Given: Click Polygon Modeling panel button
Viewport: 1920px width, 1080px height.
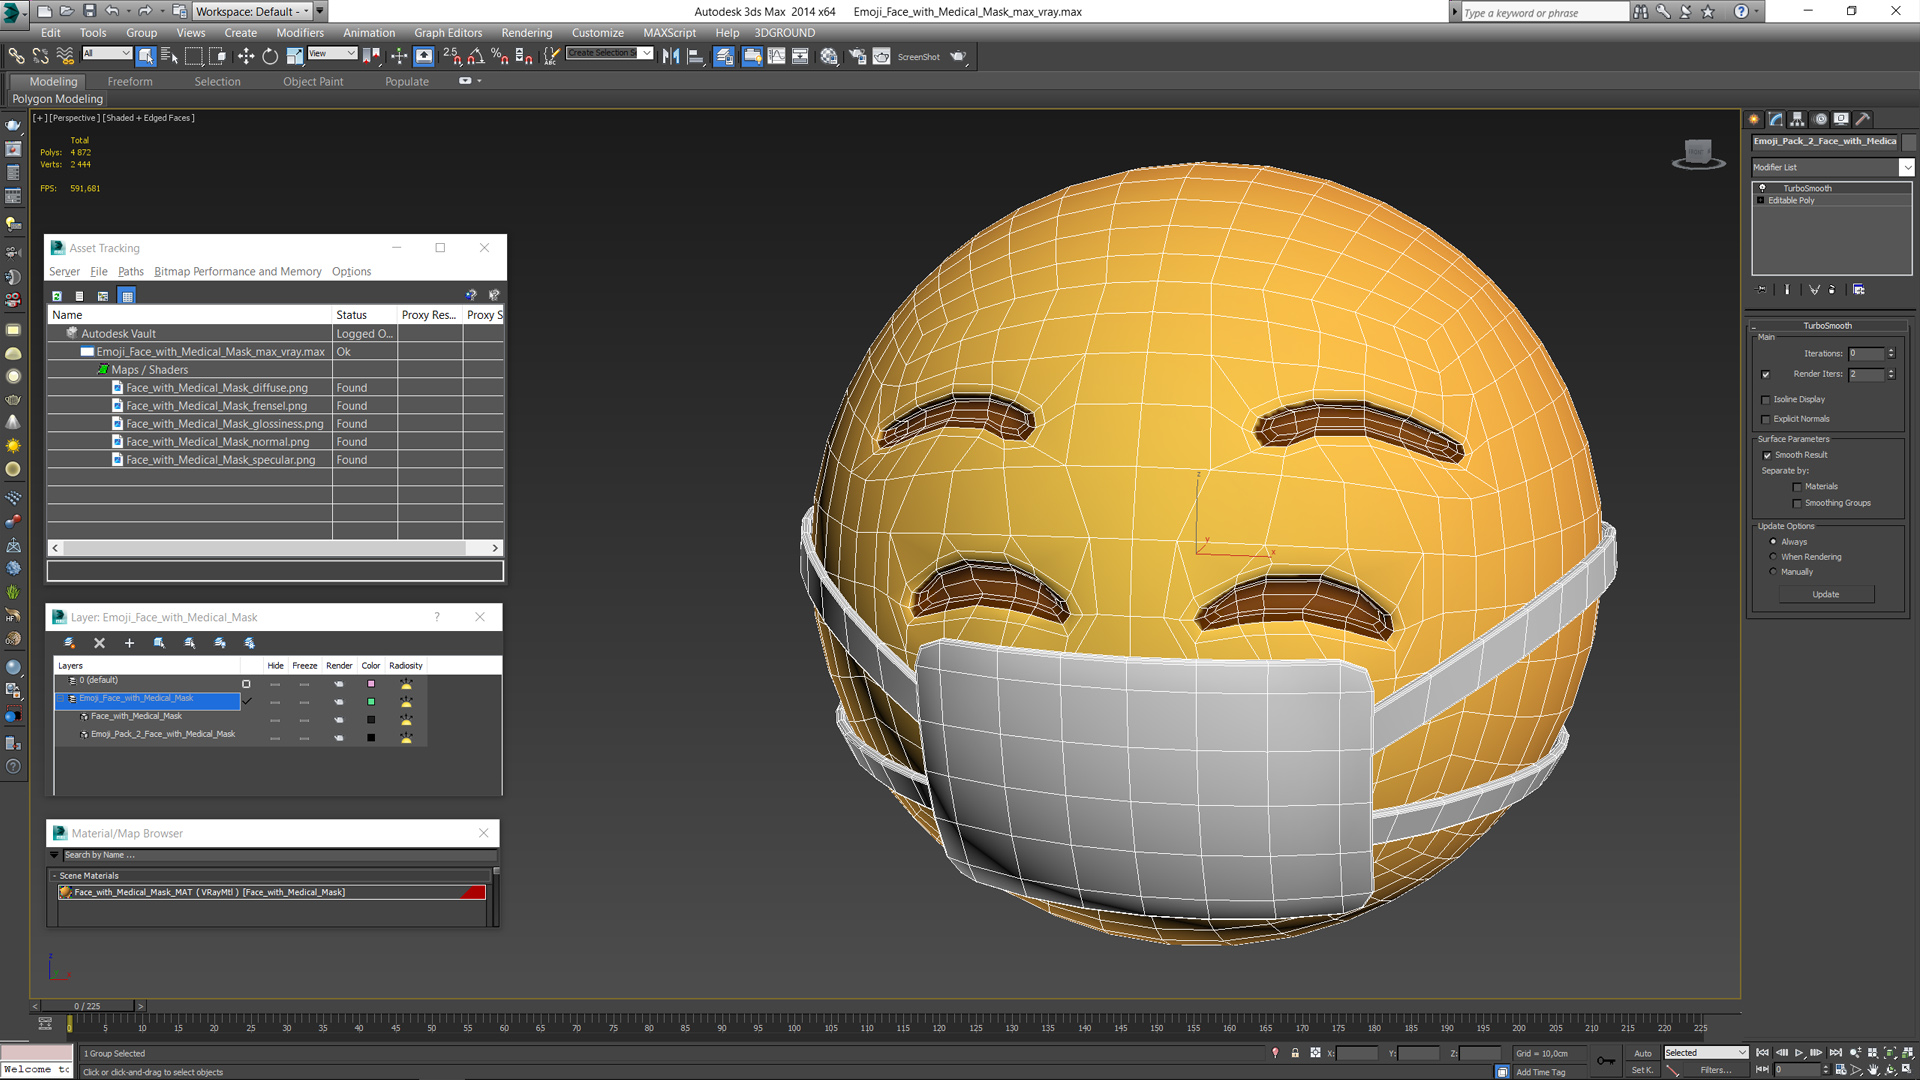Looking at the screenshot, I should coord(57,99).
